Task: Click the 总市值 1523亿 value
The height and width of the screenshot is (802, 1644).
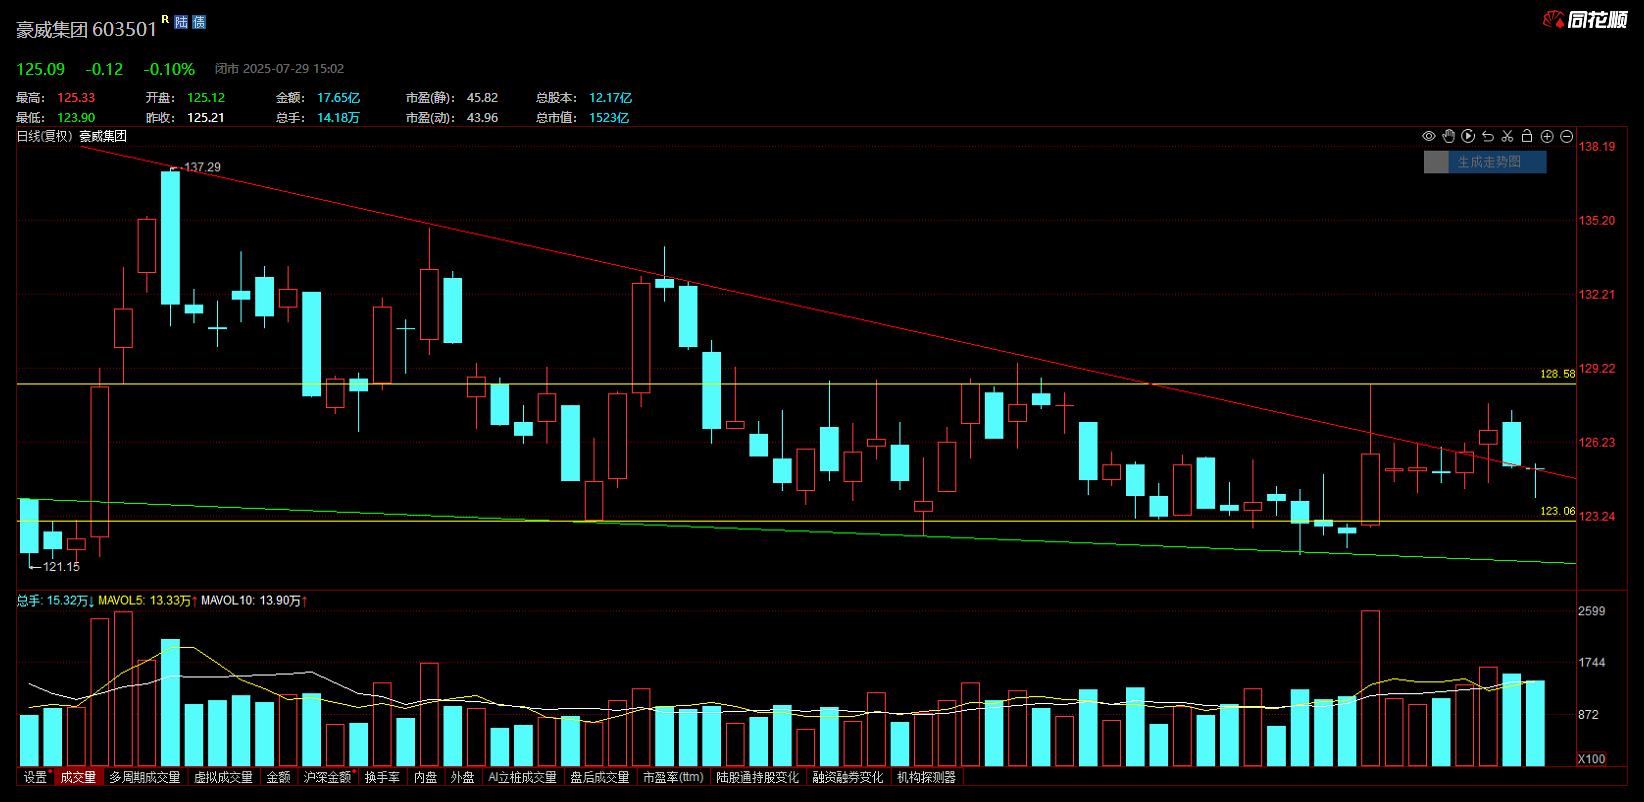Action: [609, 118]
